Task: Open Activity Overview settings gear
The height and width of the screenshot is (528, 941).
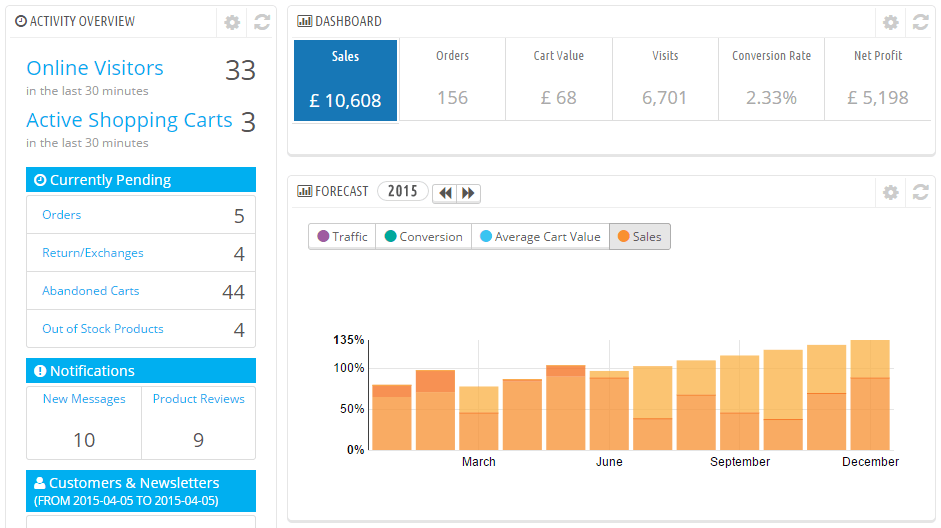Action: (232, 23)
